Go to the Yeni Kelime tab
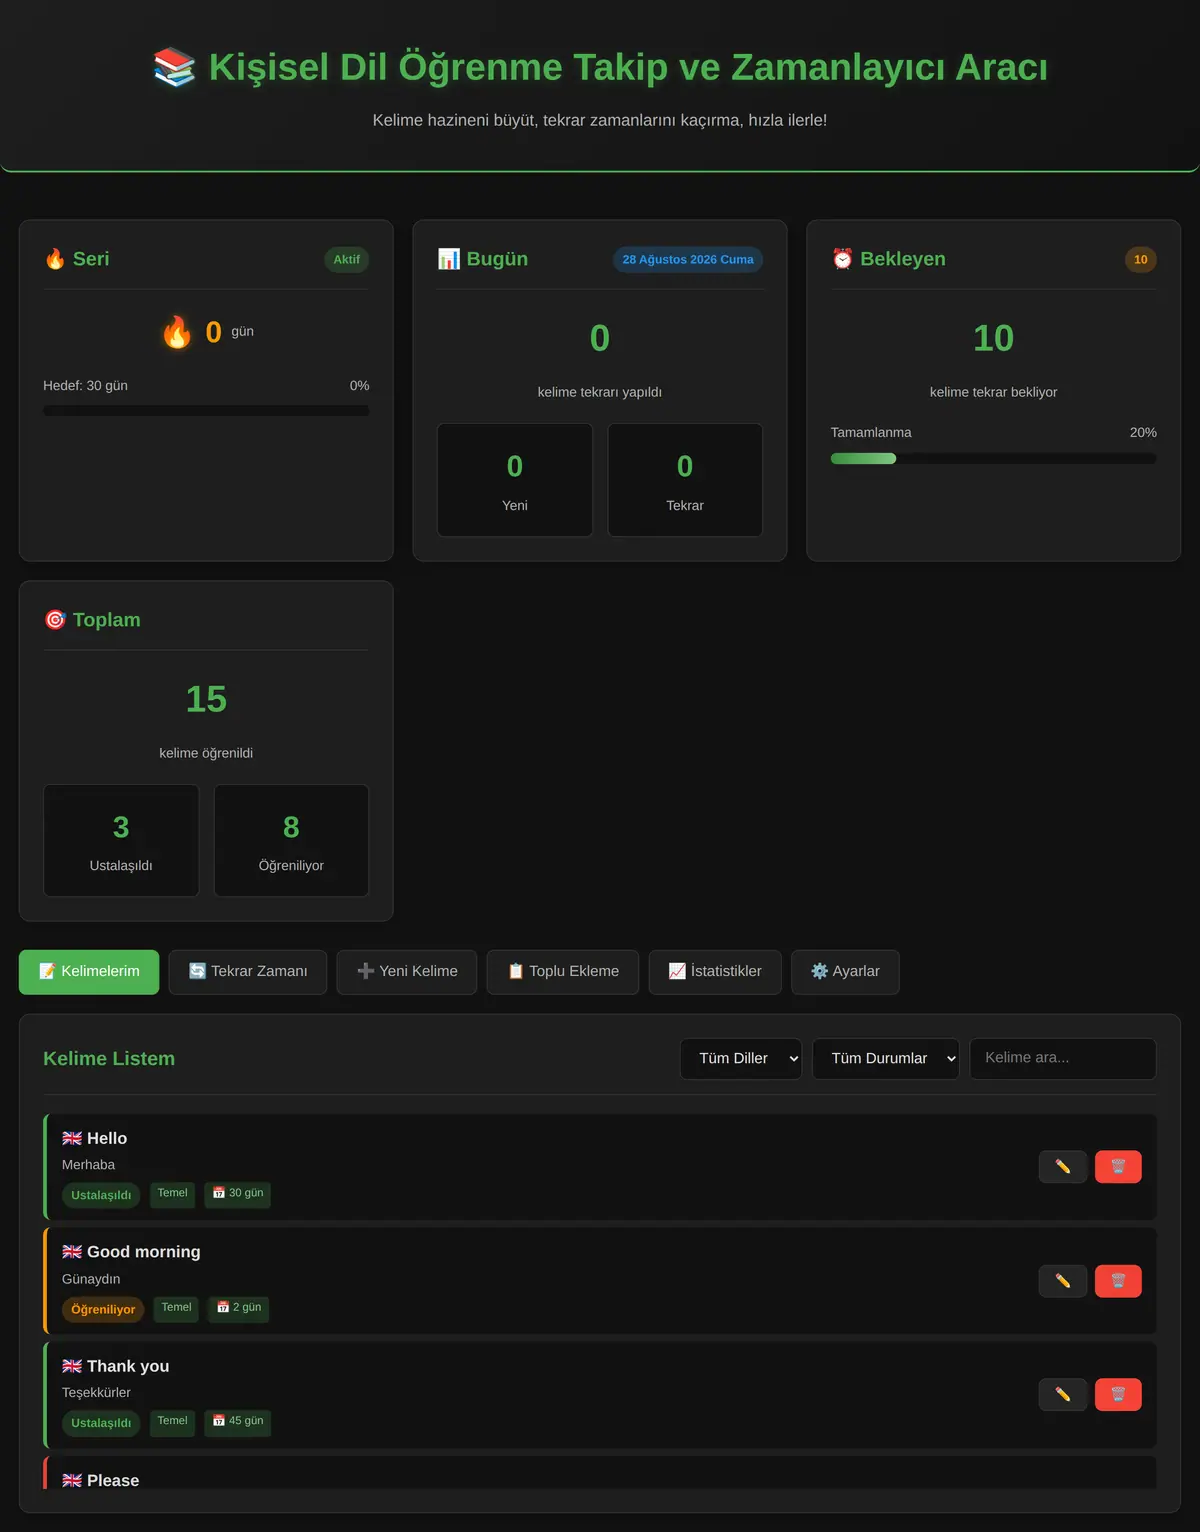 (407, 972)
